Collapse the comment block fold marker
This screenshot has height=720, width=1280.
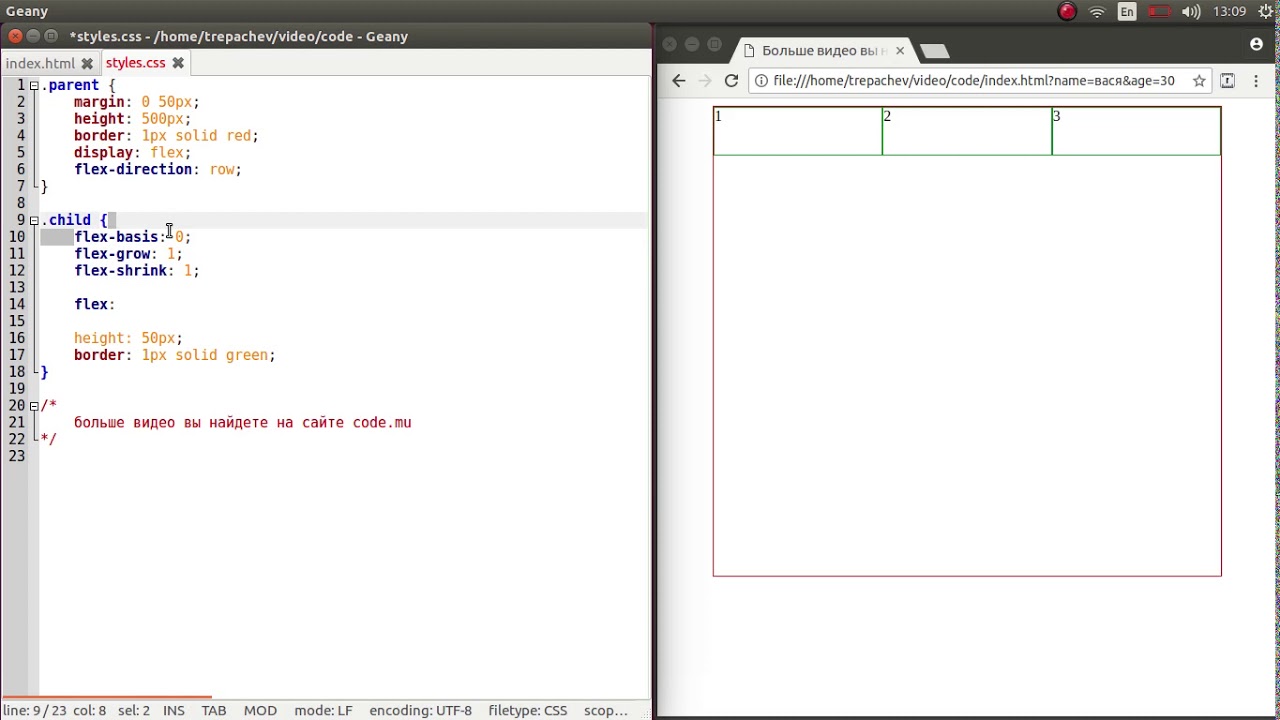34,406
